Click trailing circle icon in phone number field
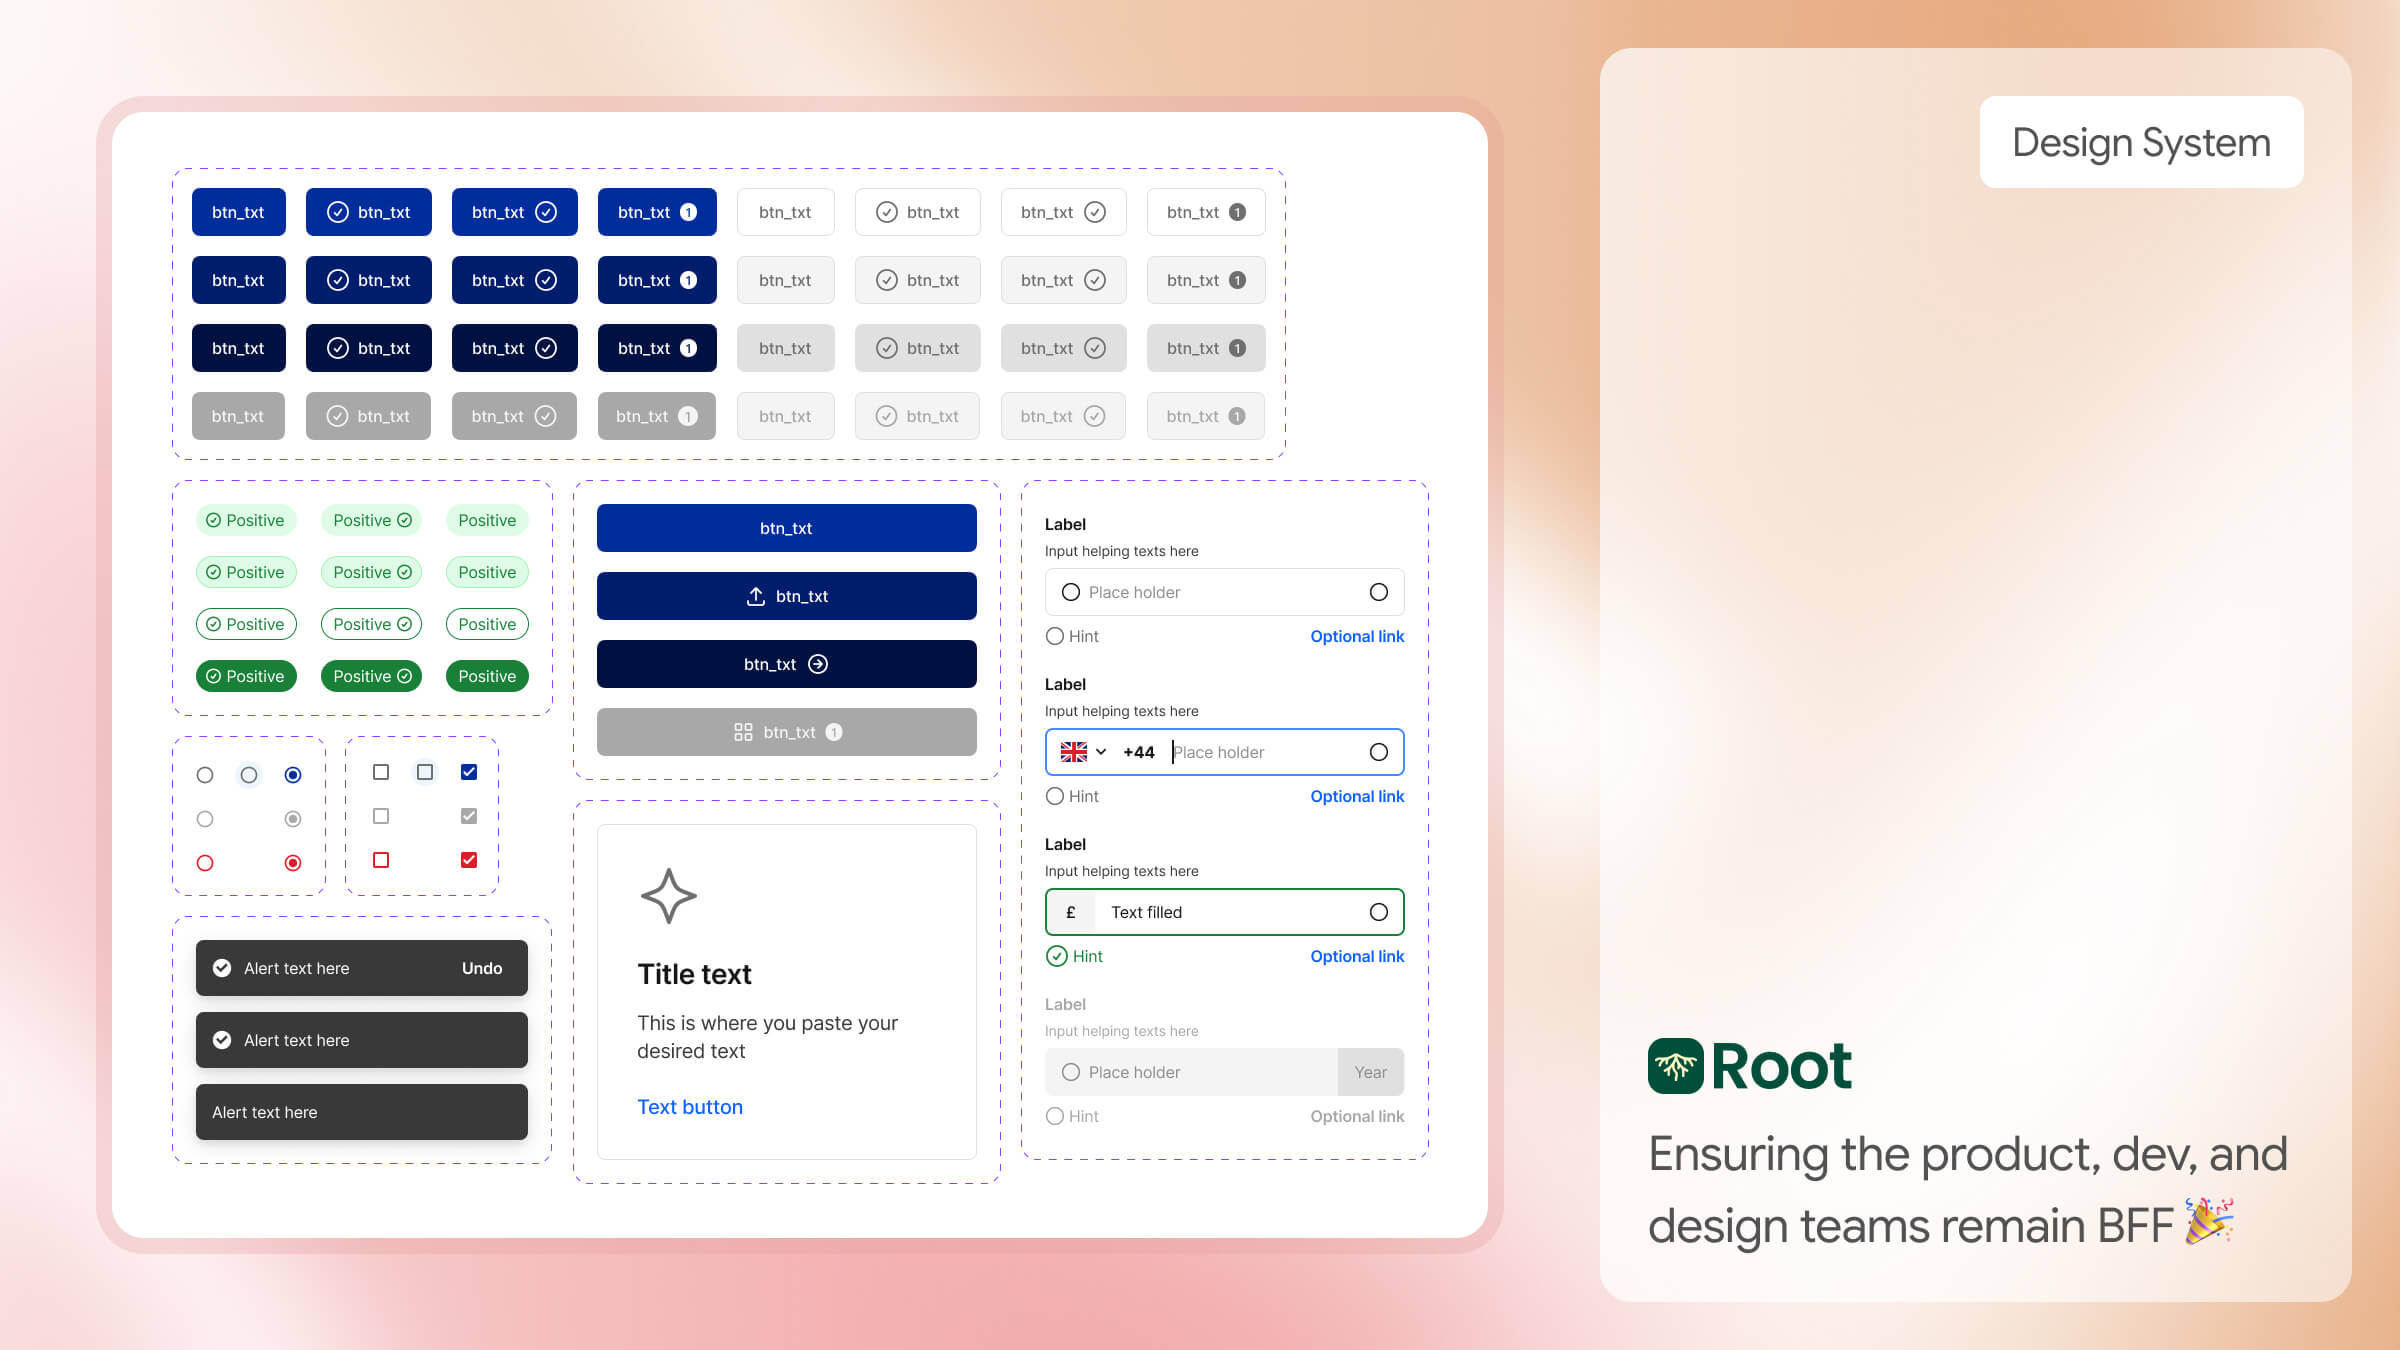2400x1350 pixels. [1378, 752]
